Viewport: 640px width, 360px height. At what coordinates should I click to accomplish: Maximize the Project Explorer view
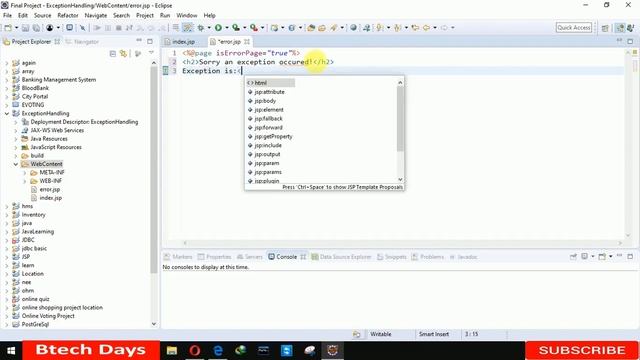(x=150, y=41)
